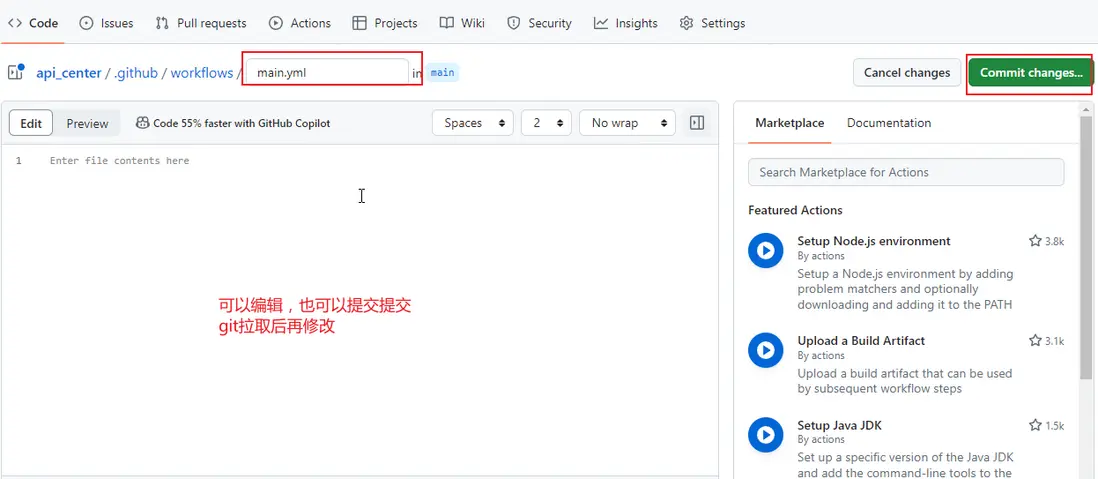1098x479 pixels.
Task: Open the No wrap dropdown
Action: tap(627, 123)
